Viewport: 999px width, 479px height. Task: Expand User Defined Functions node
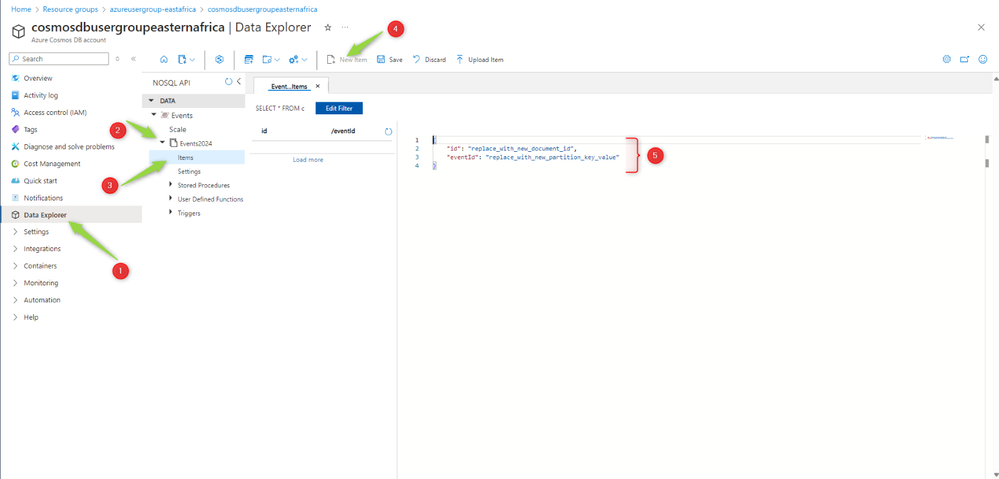click(x=170, y=199)
